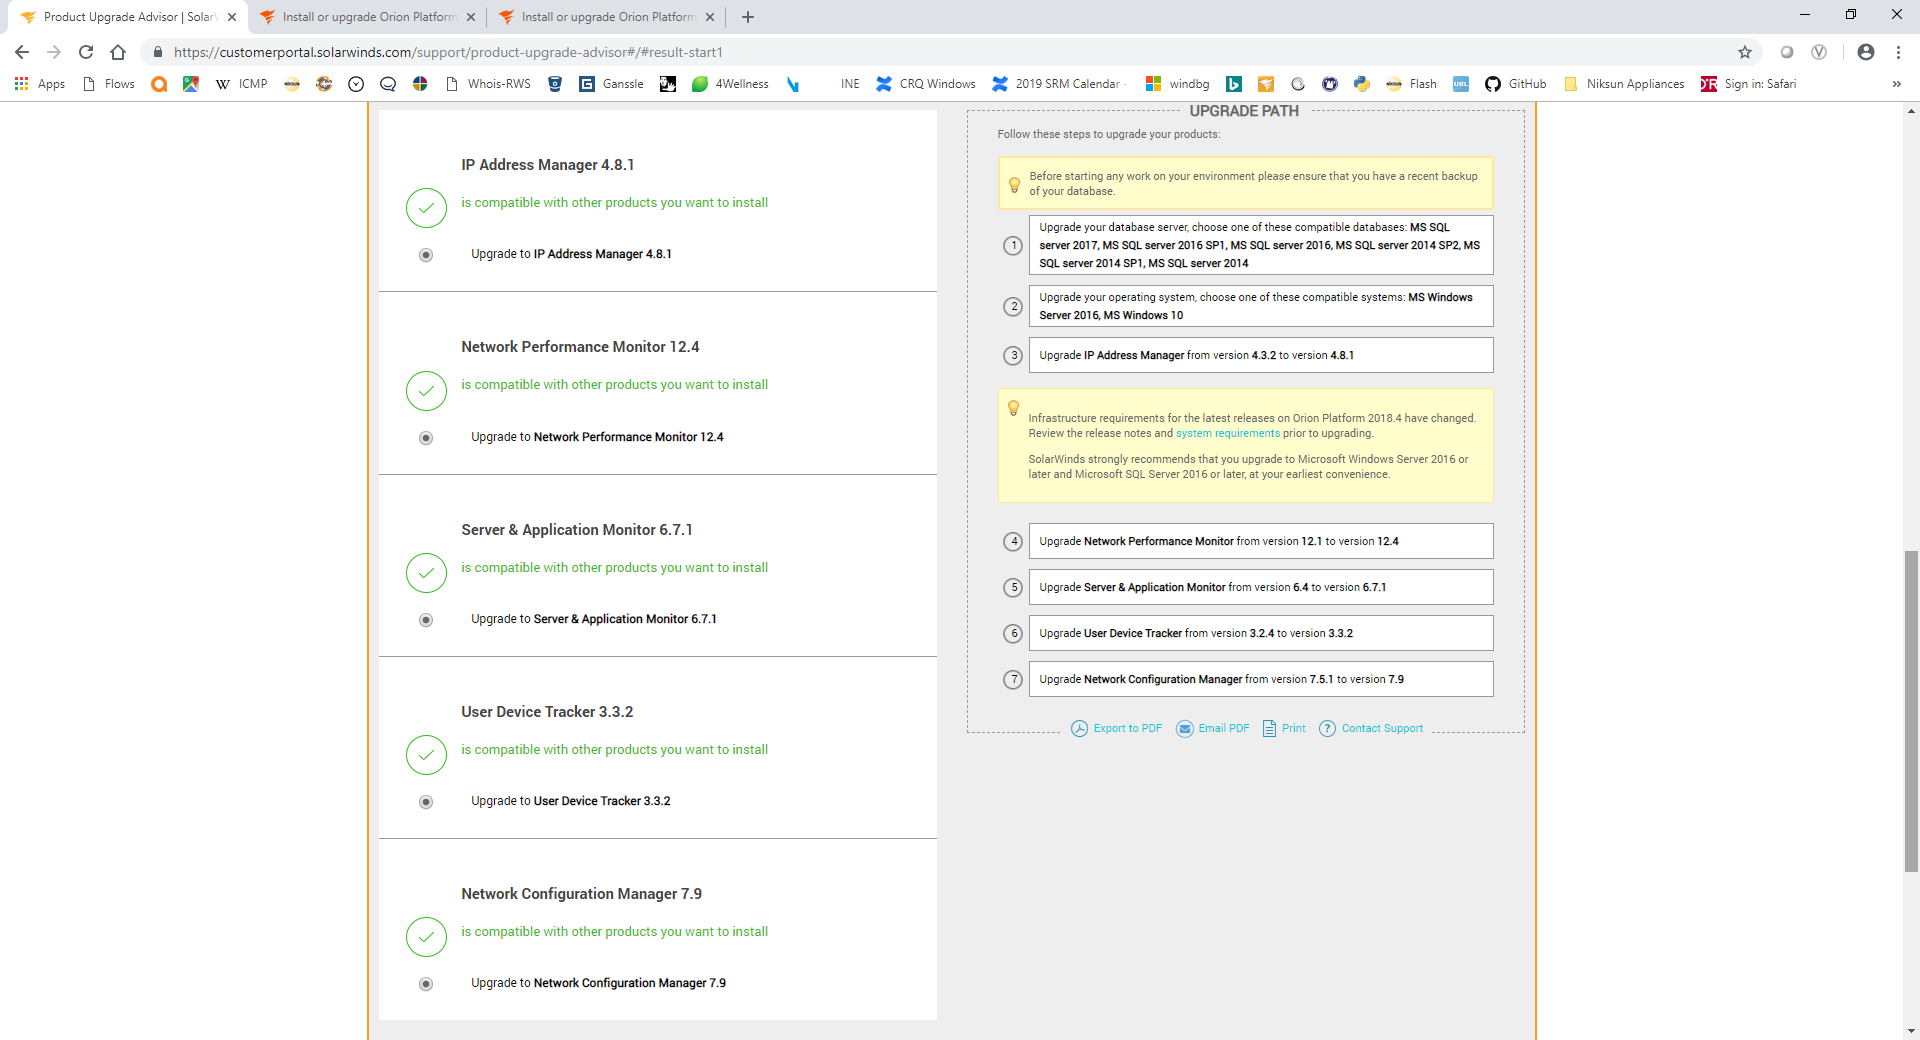Viewport: 1920px width, 1040px height.
Task: Click the Contact Support question-mark icon
Action: [x=1327, y=728]
